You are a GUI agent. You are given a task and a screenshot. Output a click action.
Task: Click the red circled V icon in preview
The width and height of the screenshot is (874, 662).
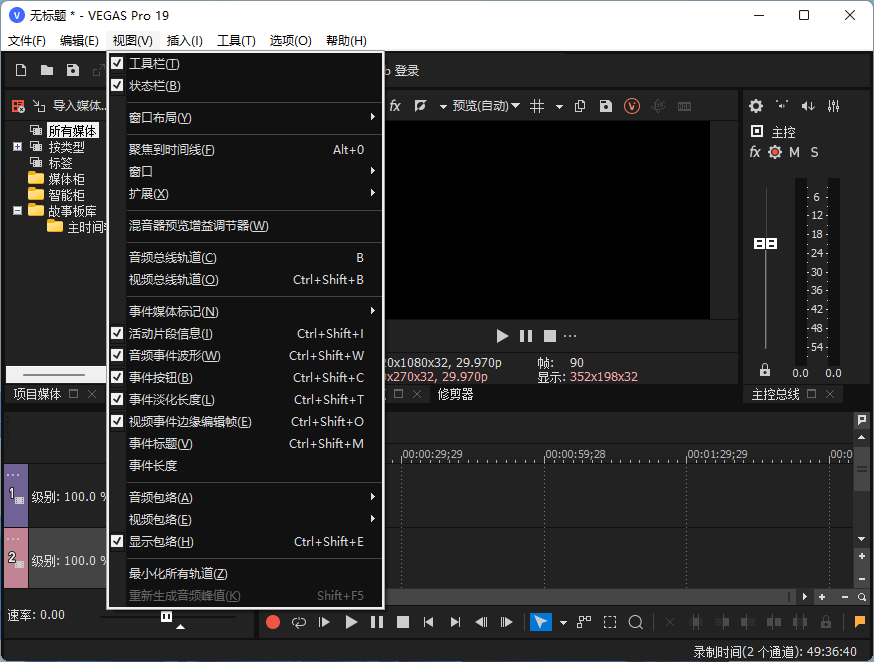(632, 106)
